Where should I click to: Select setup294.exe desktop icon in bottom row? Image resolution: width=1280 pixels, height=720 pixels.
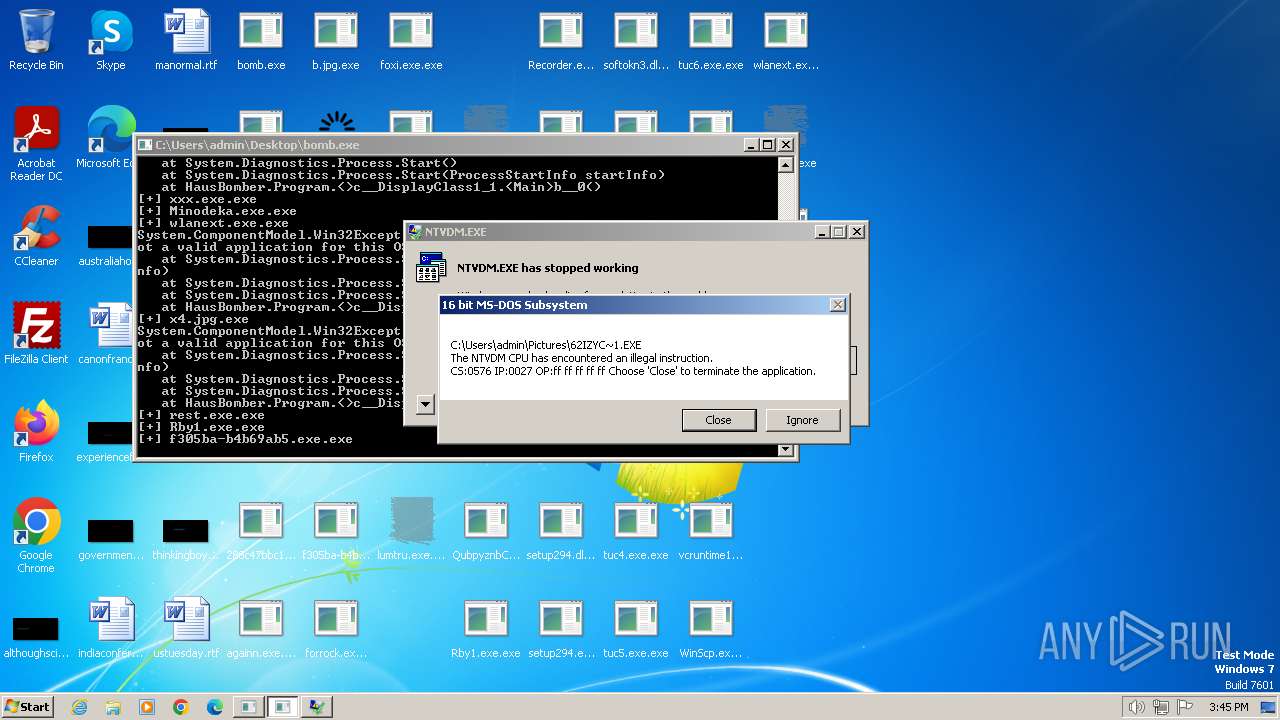pyautogui.click(x=561, y=629)
